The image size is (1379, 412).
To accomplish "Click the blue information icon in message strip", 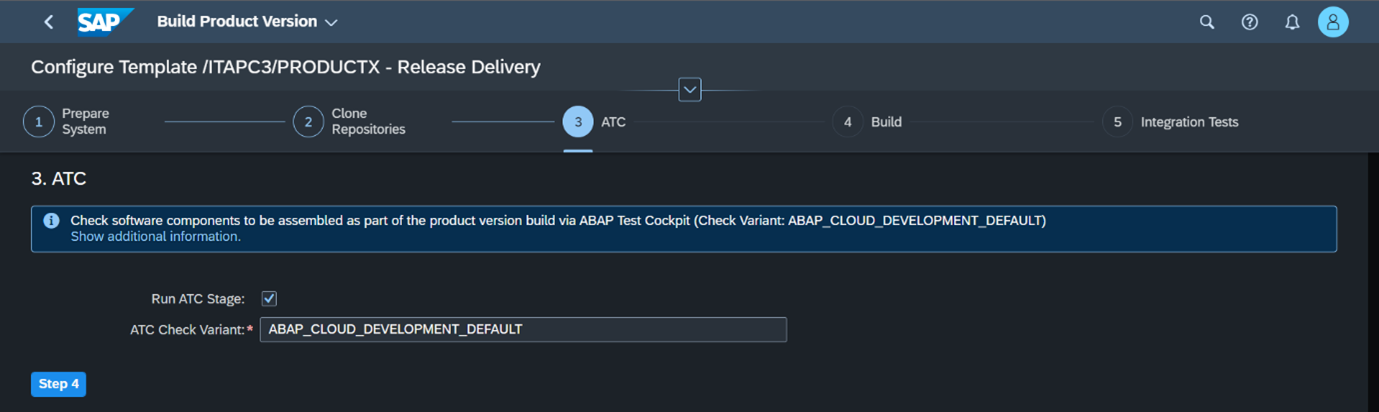I will pos(51,221).
